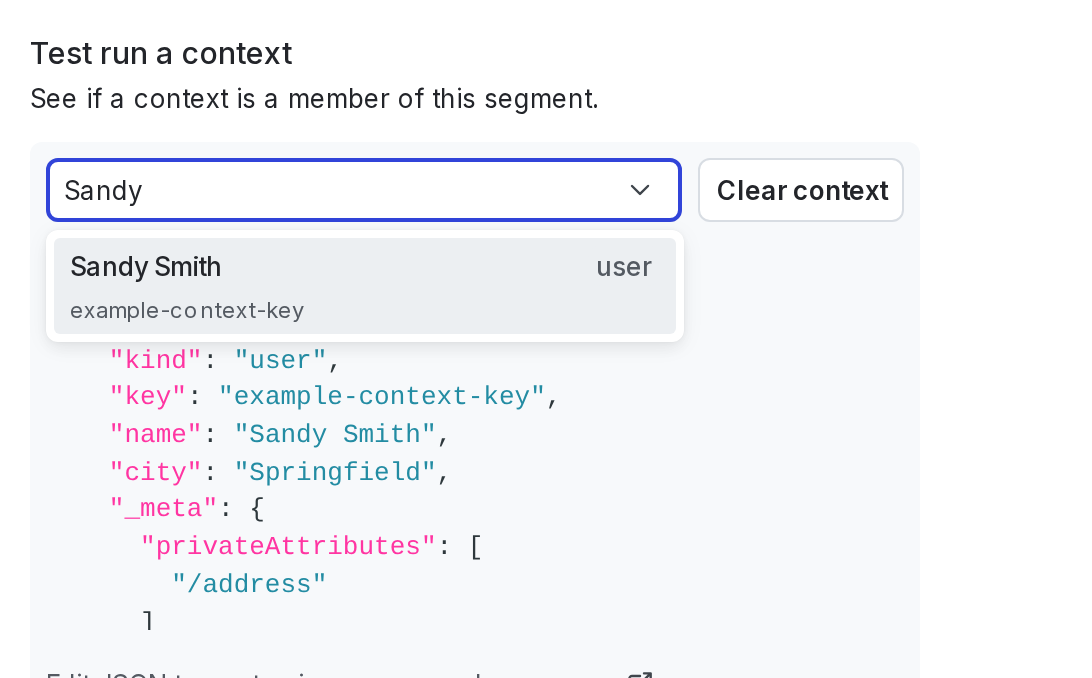Click the "_meta" object key in the JSON
The image size is (1092, 678).
(162, 508)
